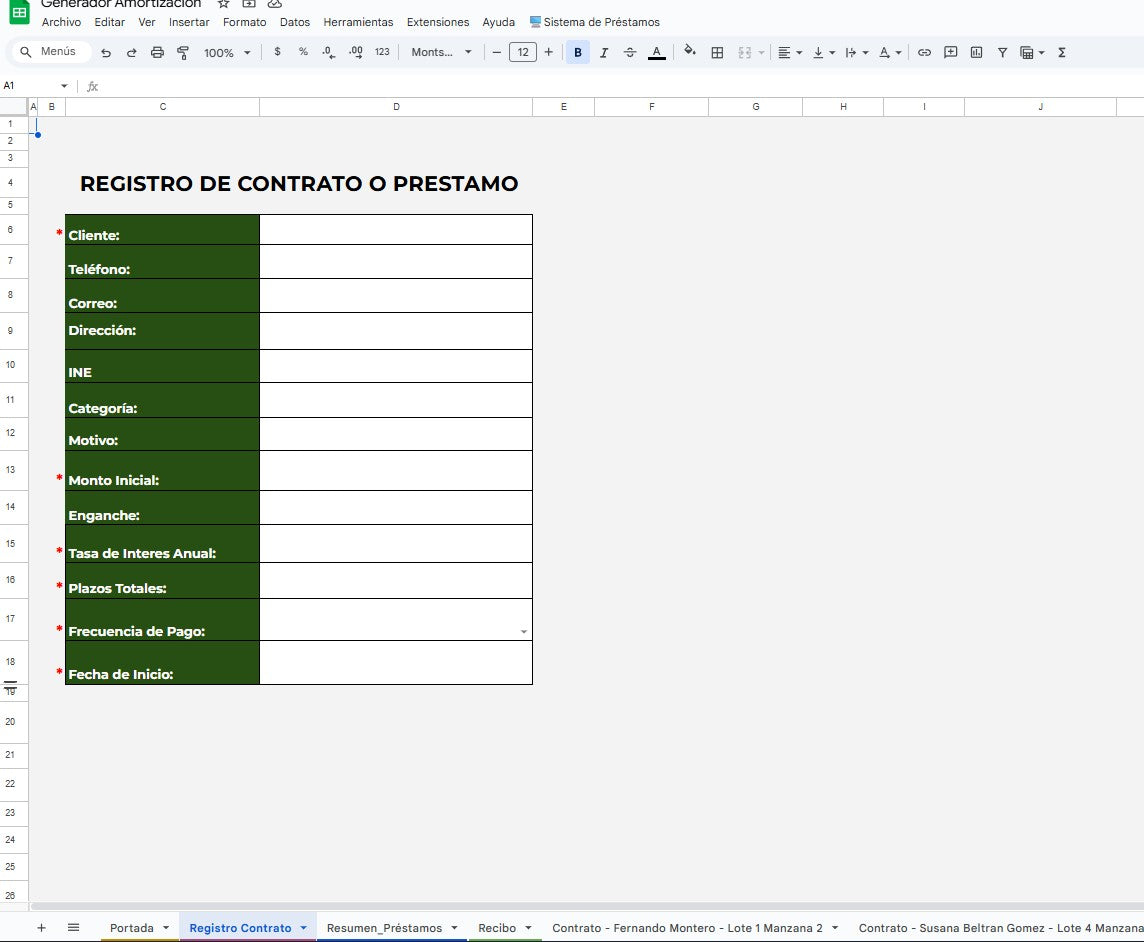This screenshot has height=942, width=1144.
Task: Open the Formato menu
Action: pyautogui.click(x=244, y=21)
